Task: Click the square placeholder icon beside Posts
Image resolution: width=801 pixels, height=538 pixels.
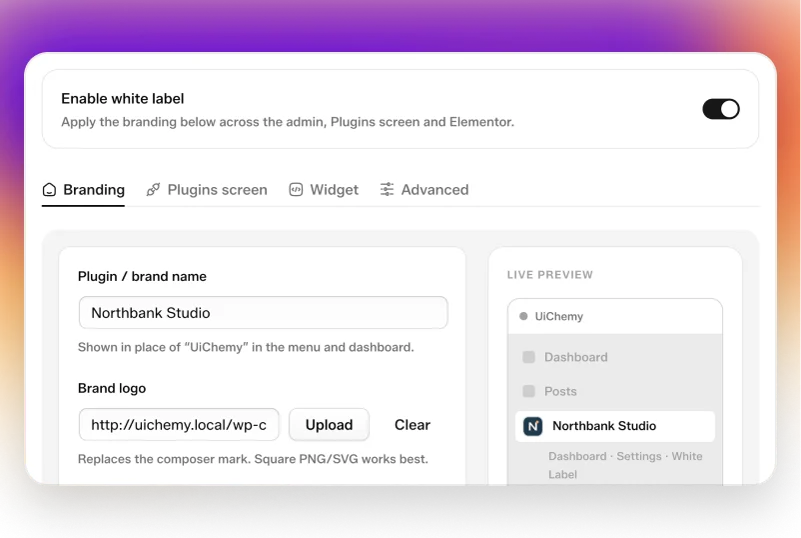Action: point(529,391)
